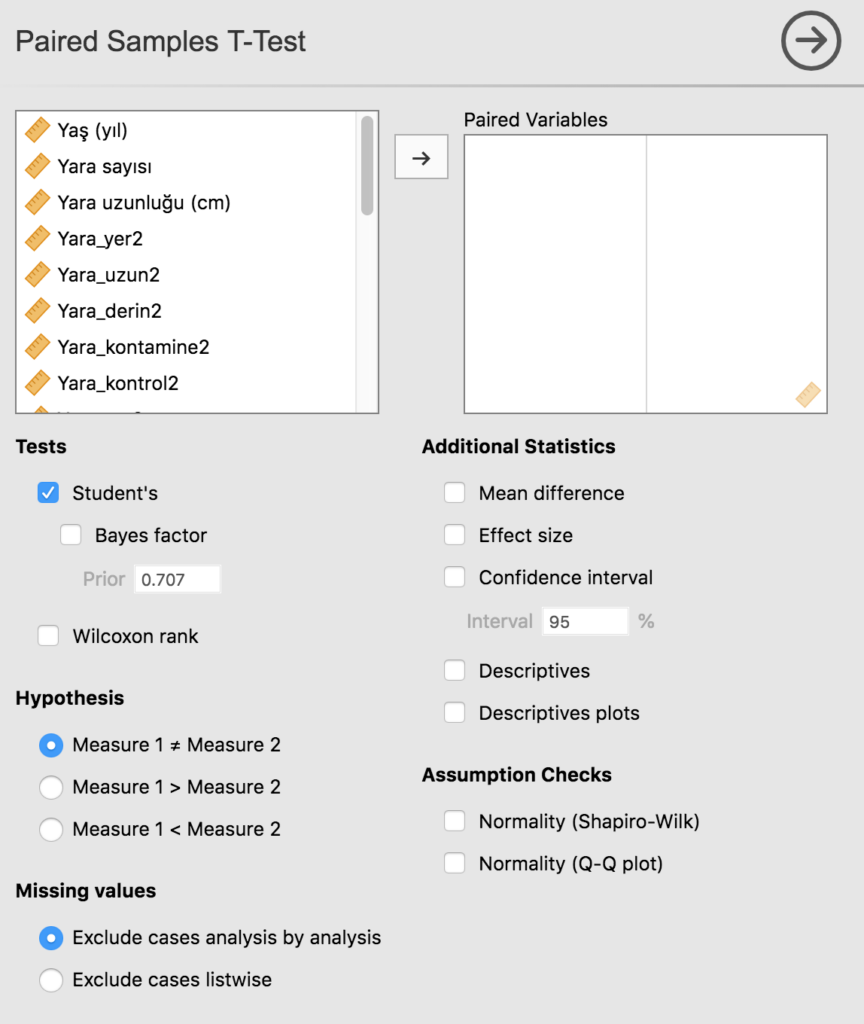
Task: Click the arrow button to assign paired variables
Action: click(421, 158)
